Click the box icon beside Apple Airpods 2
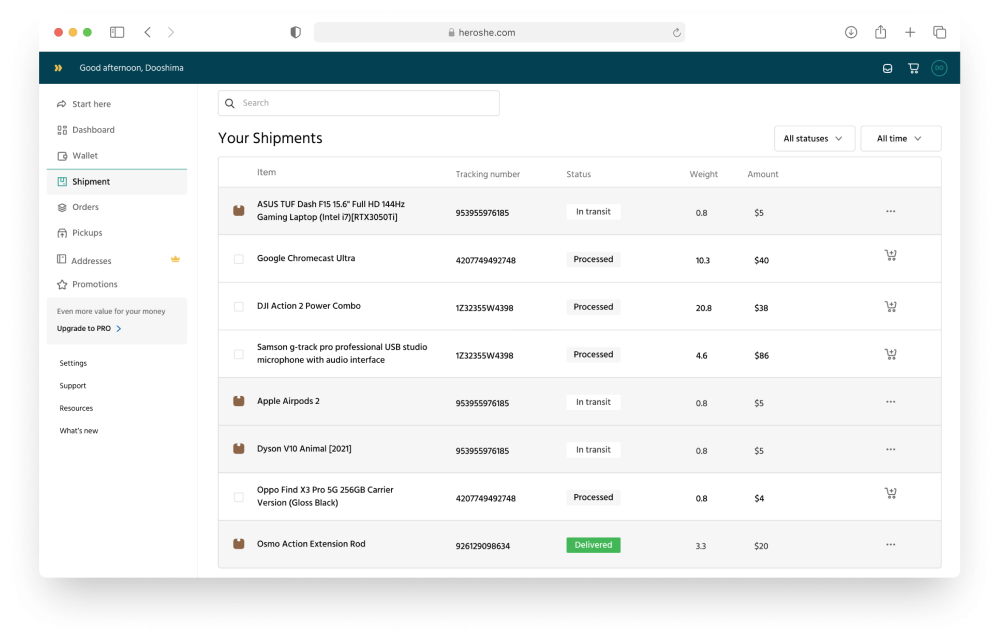The image size is (996, 639). (239, 401)
